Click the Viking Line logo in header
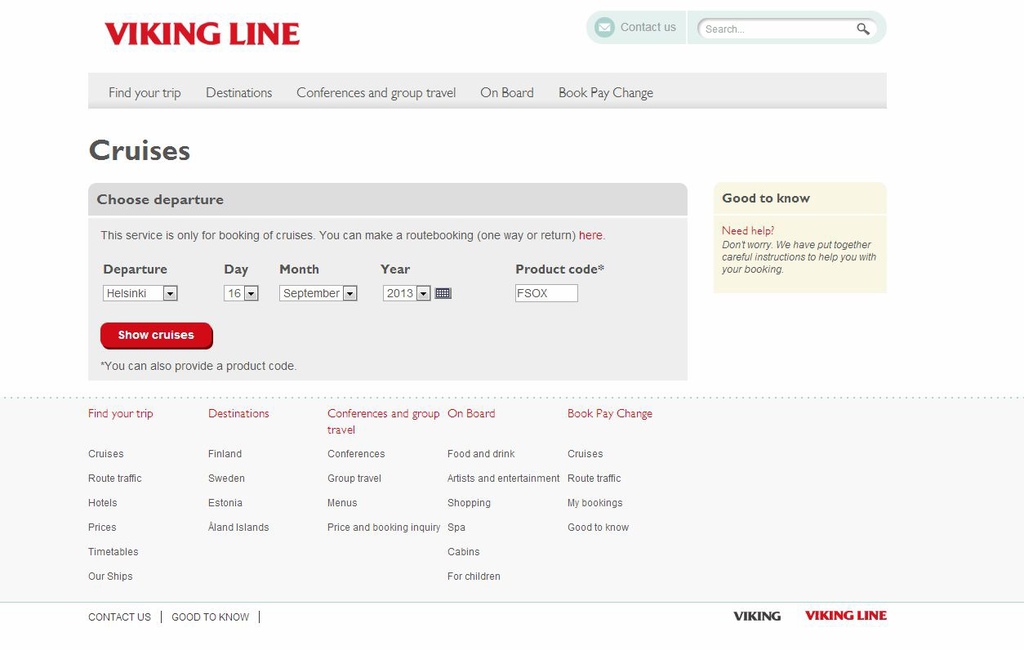 pos(202,33)
